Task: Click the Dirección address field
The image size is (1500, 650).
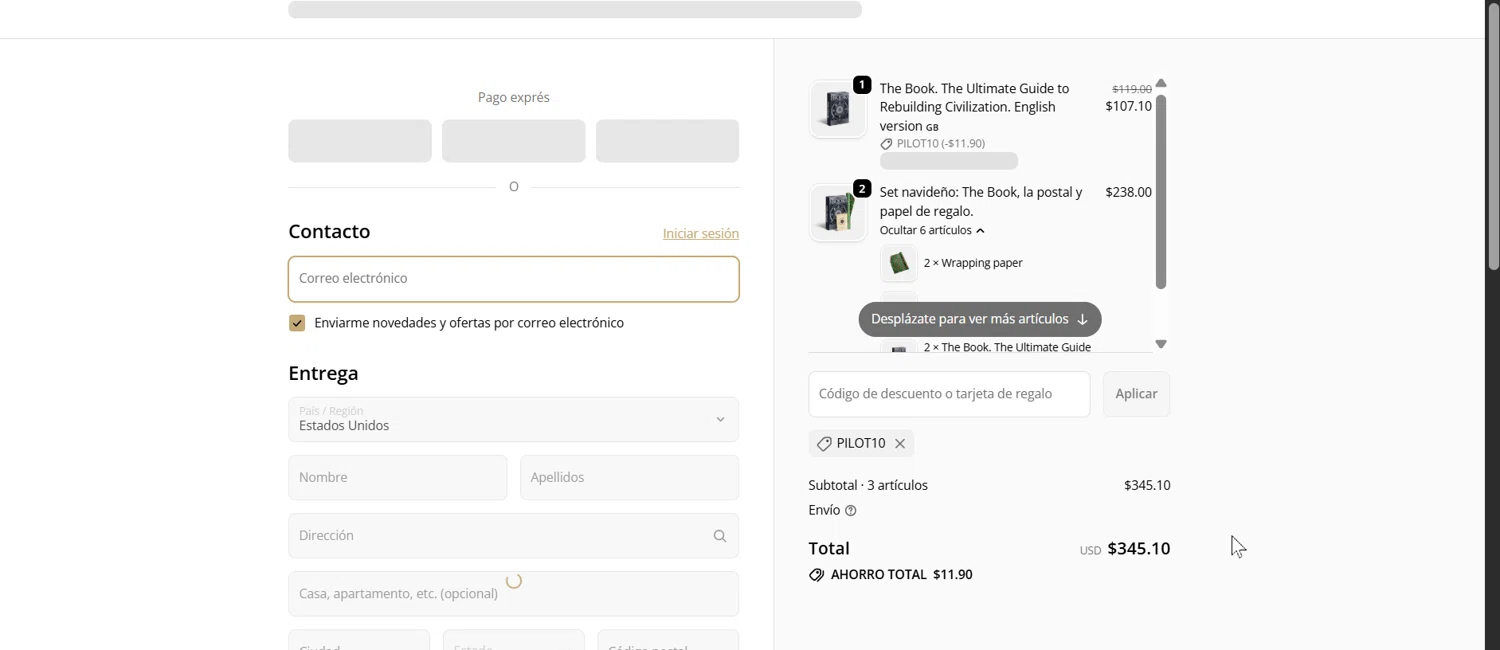Action: coord(513,536)
